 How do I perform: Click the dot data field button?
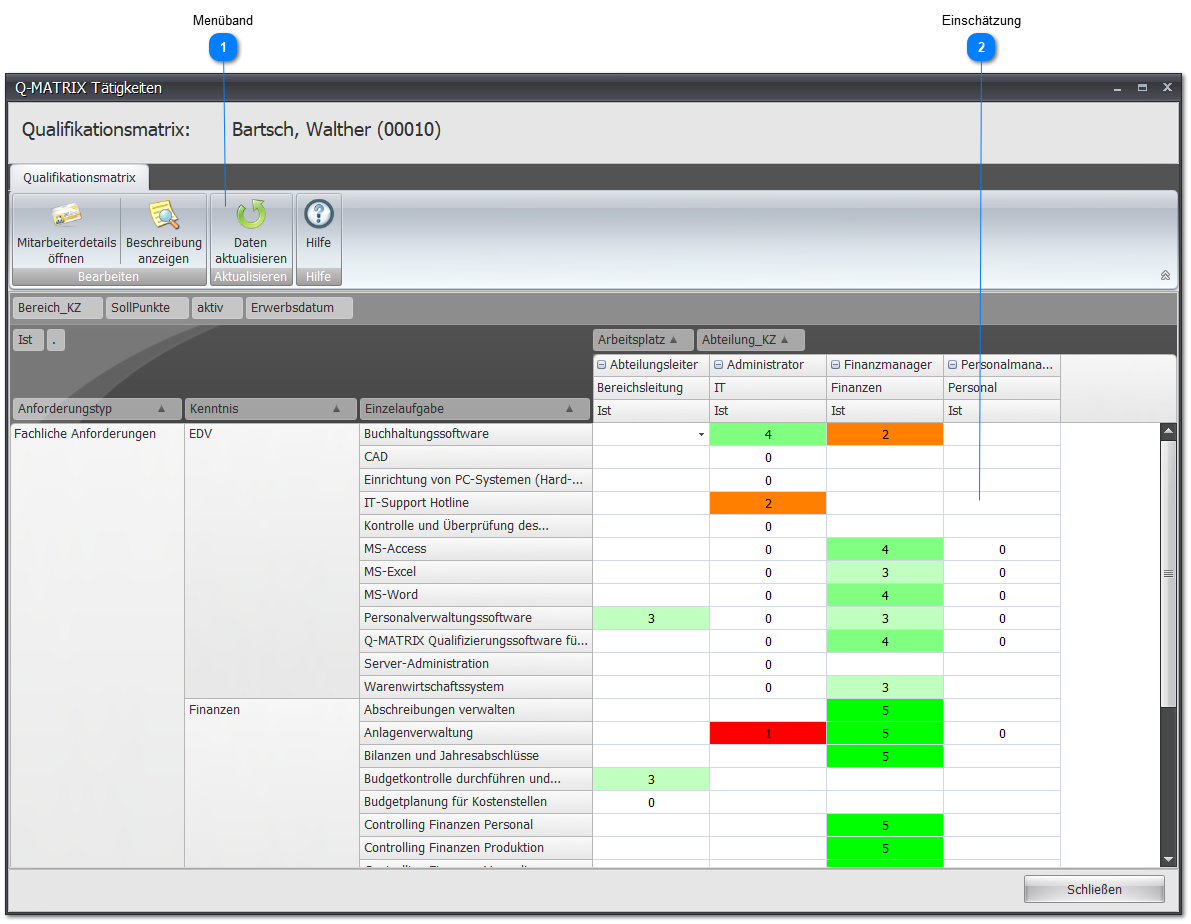(56, 340)
